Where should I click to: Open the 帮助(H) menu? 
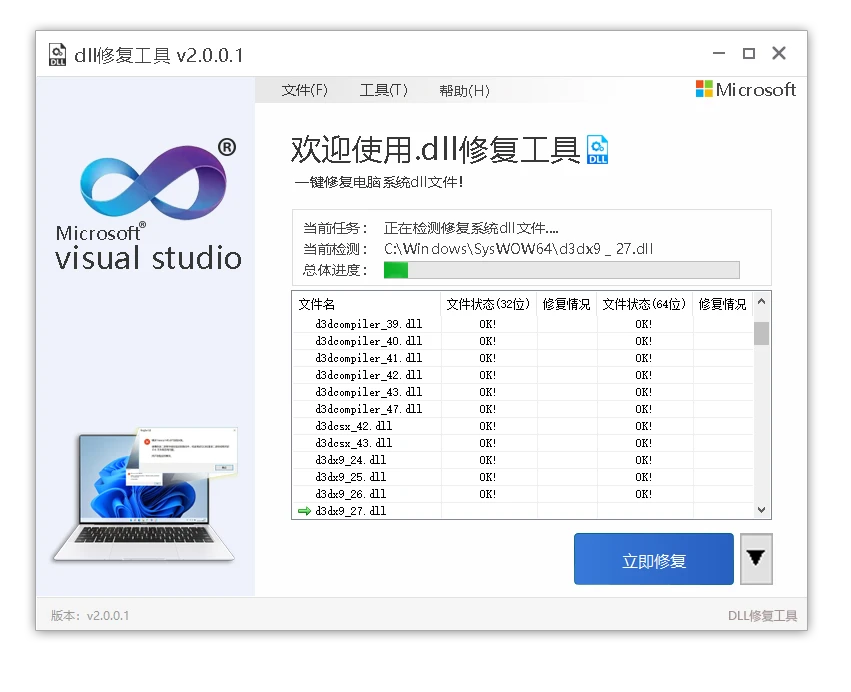pyautogui.click(x=465, y=91)
